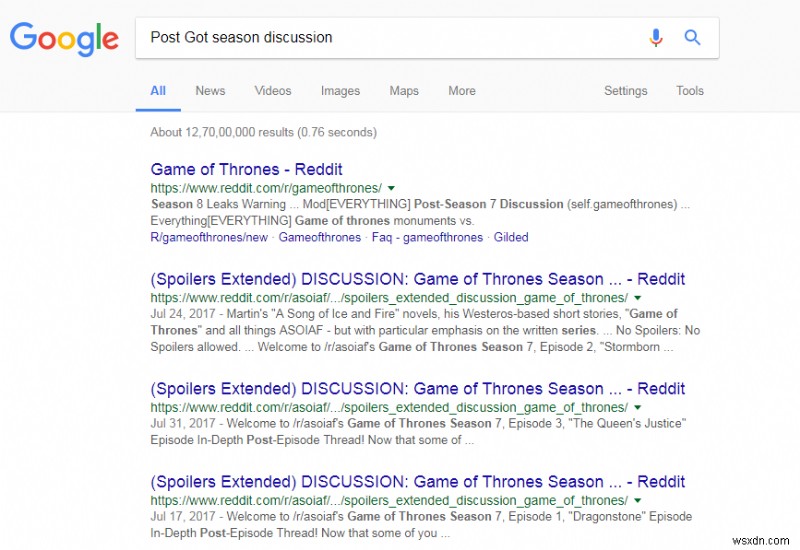The image size is (800, 550).
Task: Expand arrow beside reddit.com/r/gameofthrones URL
Action: [391, 188]
